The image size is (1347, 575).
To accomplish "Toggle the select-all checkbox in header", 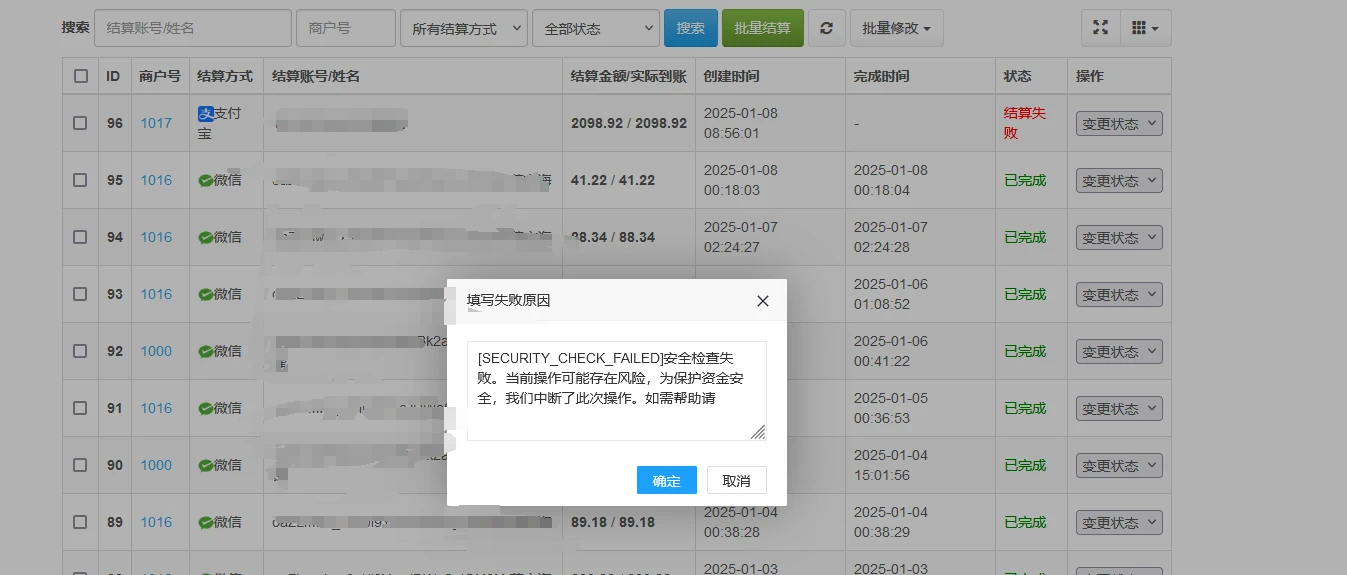I will 81,76.
